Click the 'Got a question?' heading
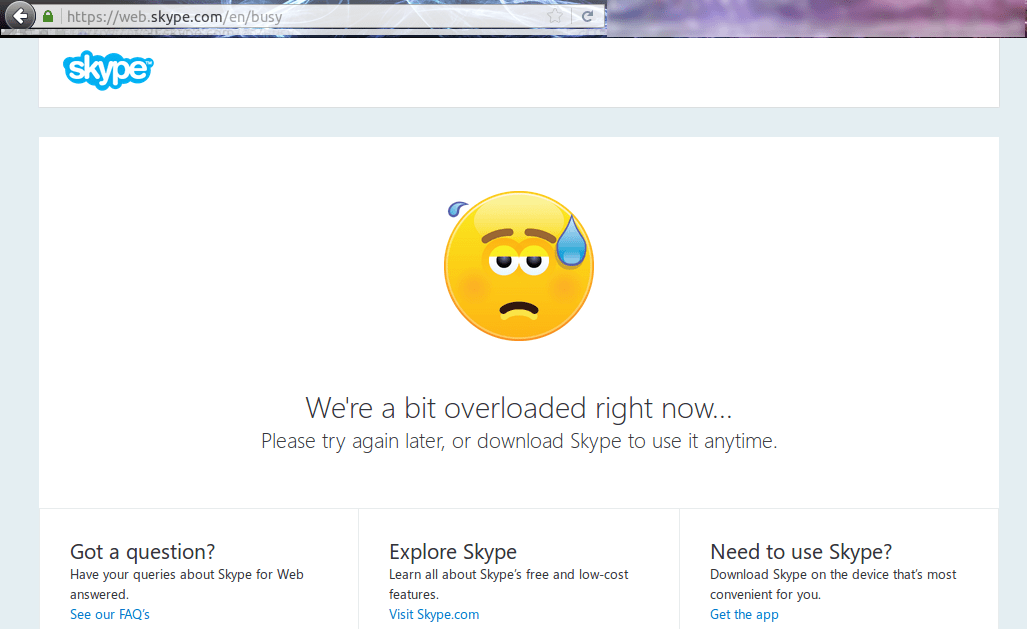 pyautogui.click(x=142, y=552)
